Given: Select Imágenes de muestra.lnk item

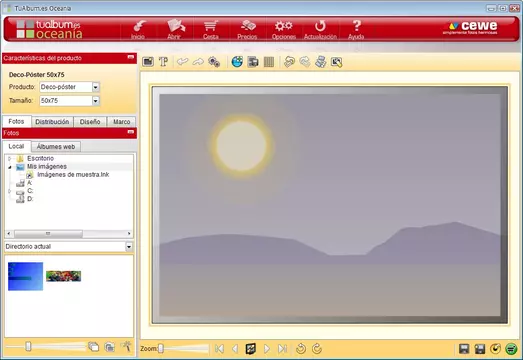Looking at the screenshot, I should (x=73, y=174).
